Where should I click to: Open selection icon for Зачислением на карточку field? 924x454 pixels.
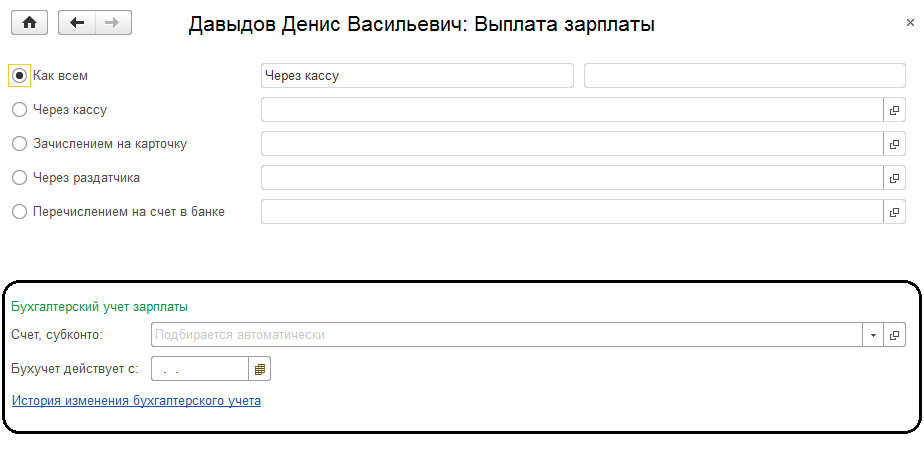tap(895, 144)
